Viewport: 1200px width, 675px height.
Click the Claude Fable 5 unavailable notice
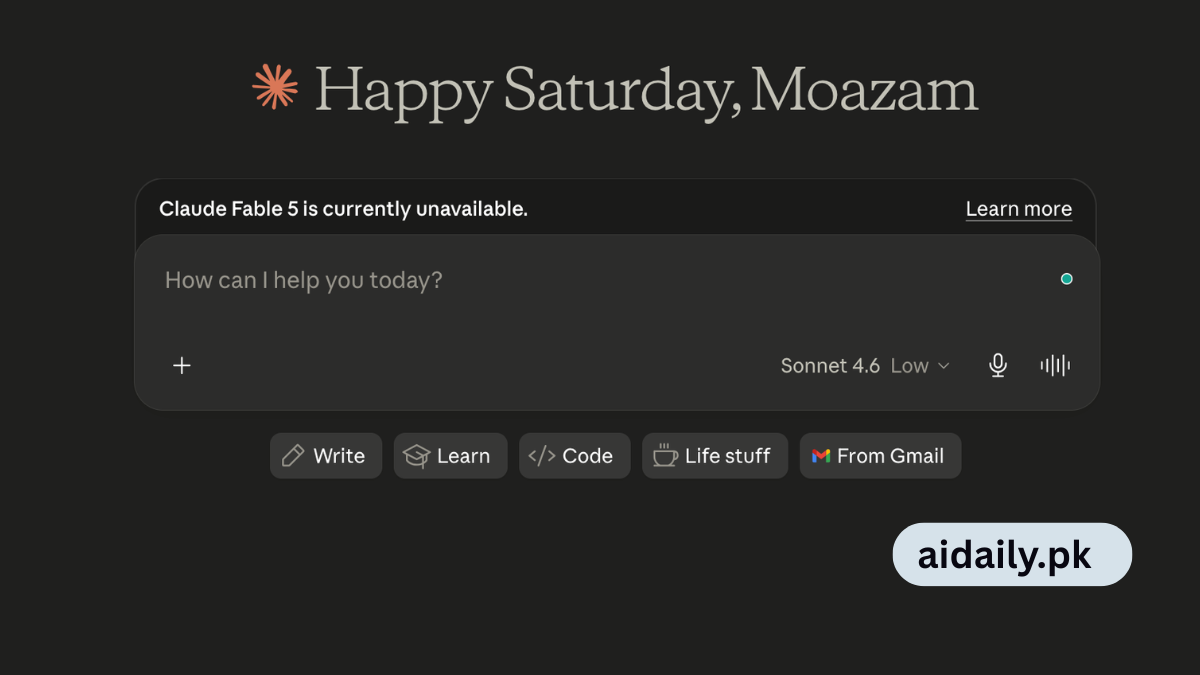343,209
